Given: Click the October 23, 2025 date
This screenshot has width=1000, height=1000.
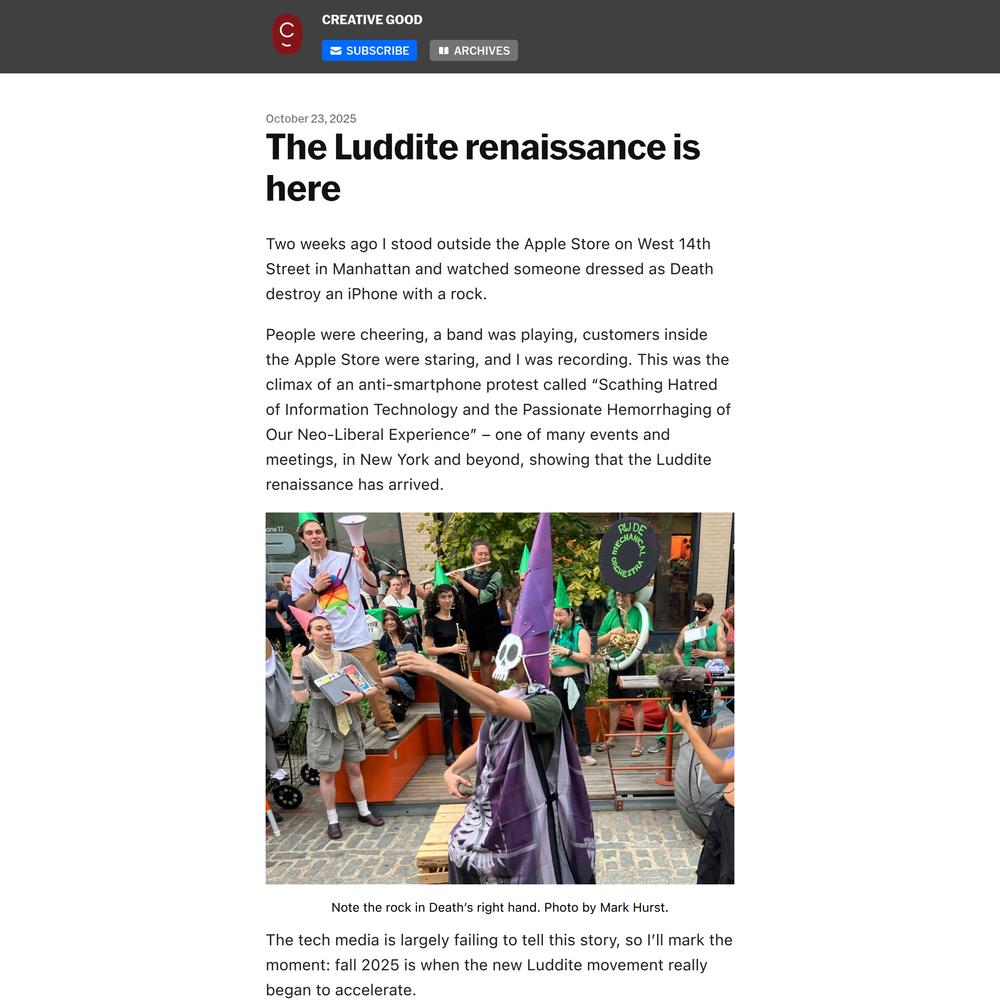Looking at the screenshot, I should [311, 118].
